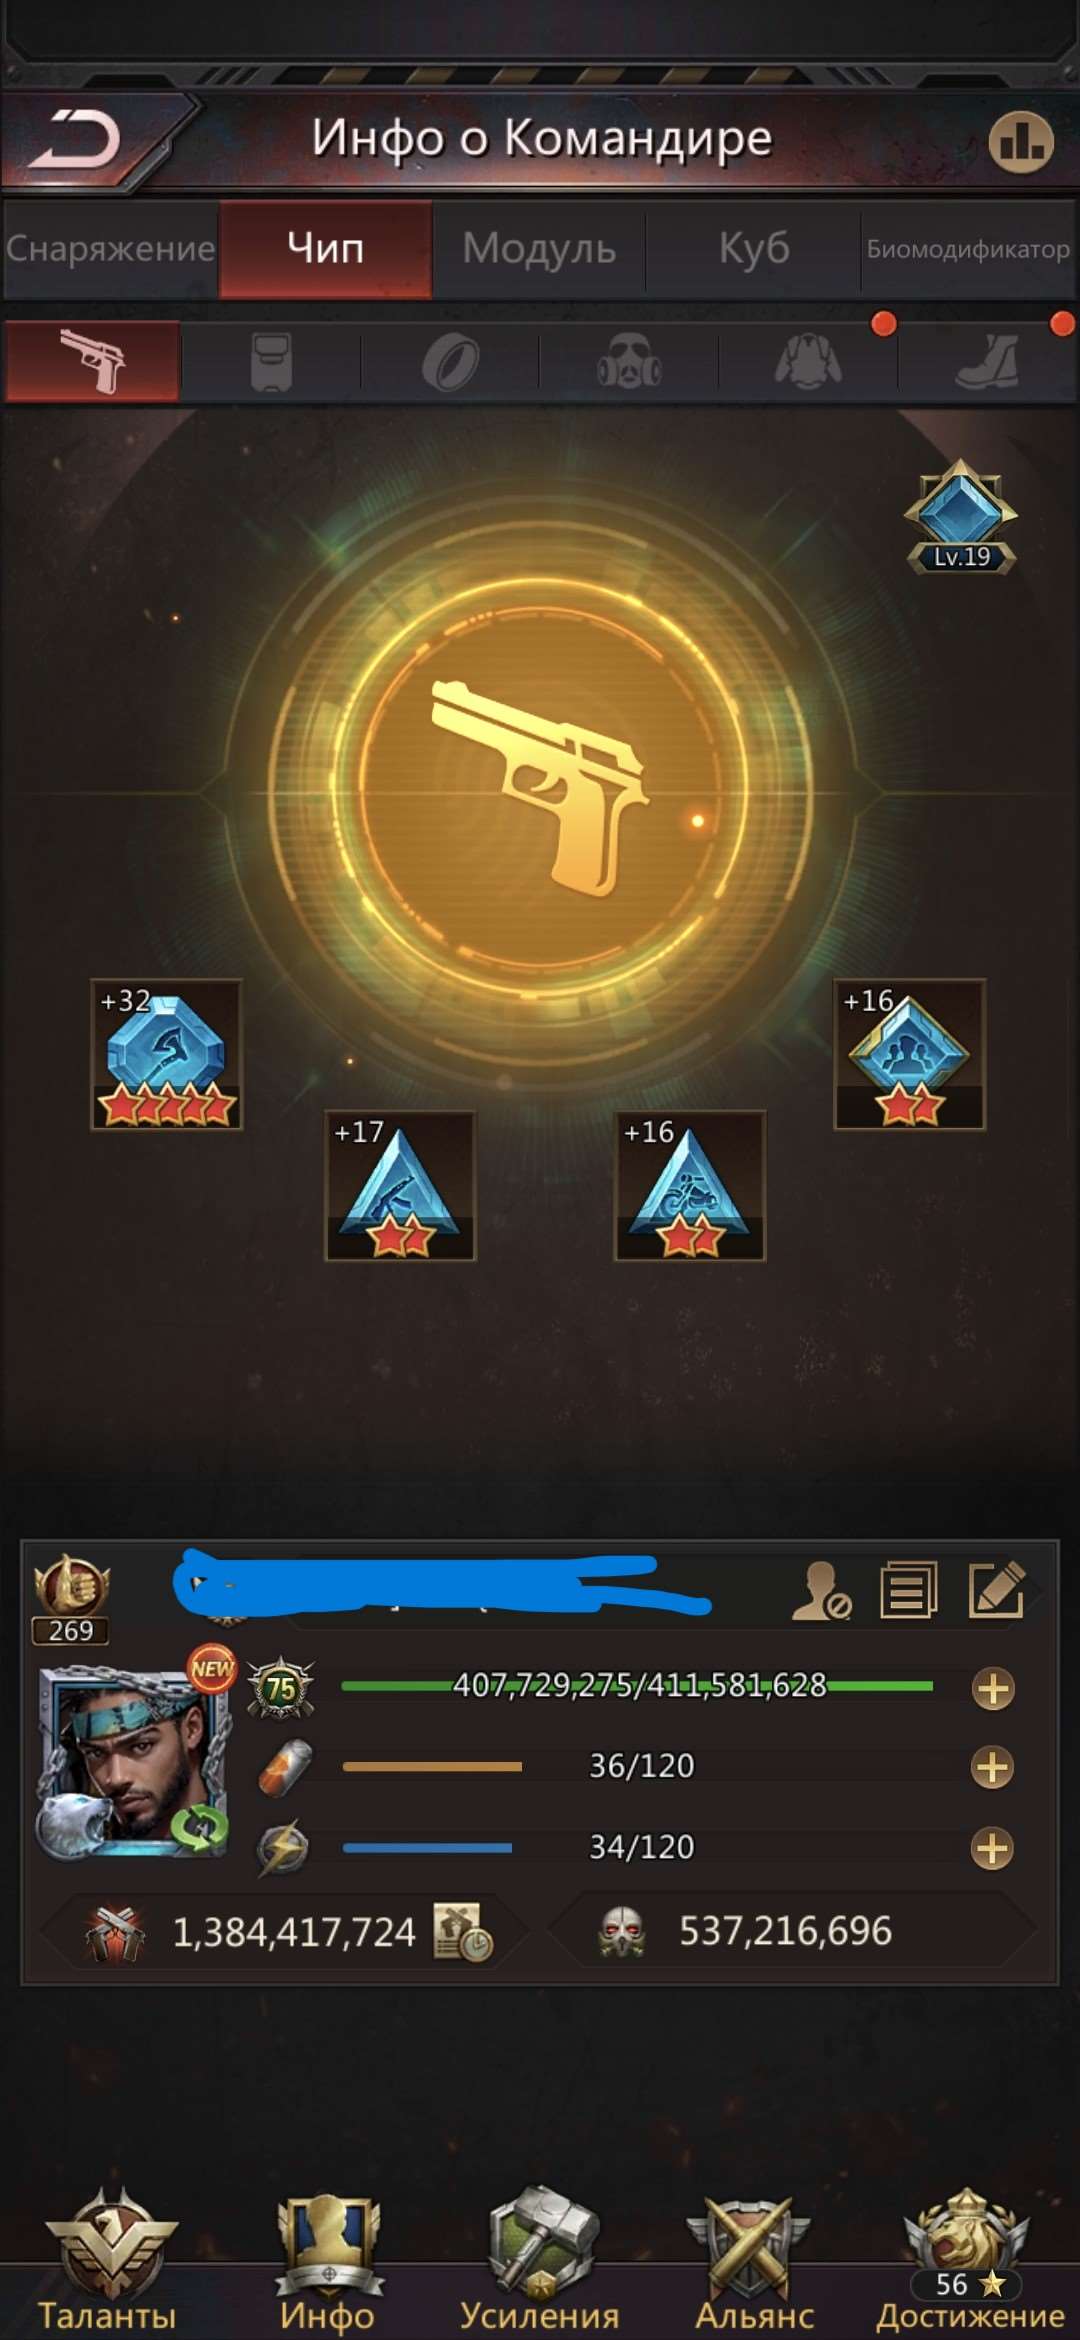The image size is (1080, 2340).
Task: Open the +17 rifle triangle chip
Action: pos(400,1186)
